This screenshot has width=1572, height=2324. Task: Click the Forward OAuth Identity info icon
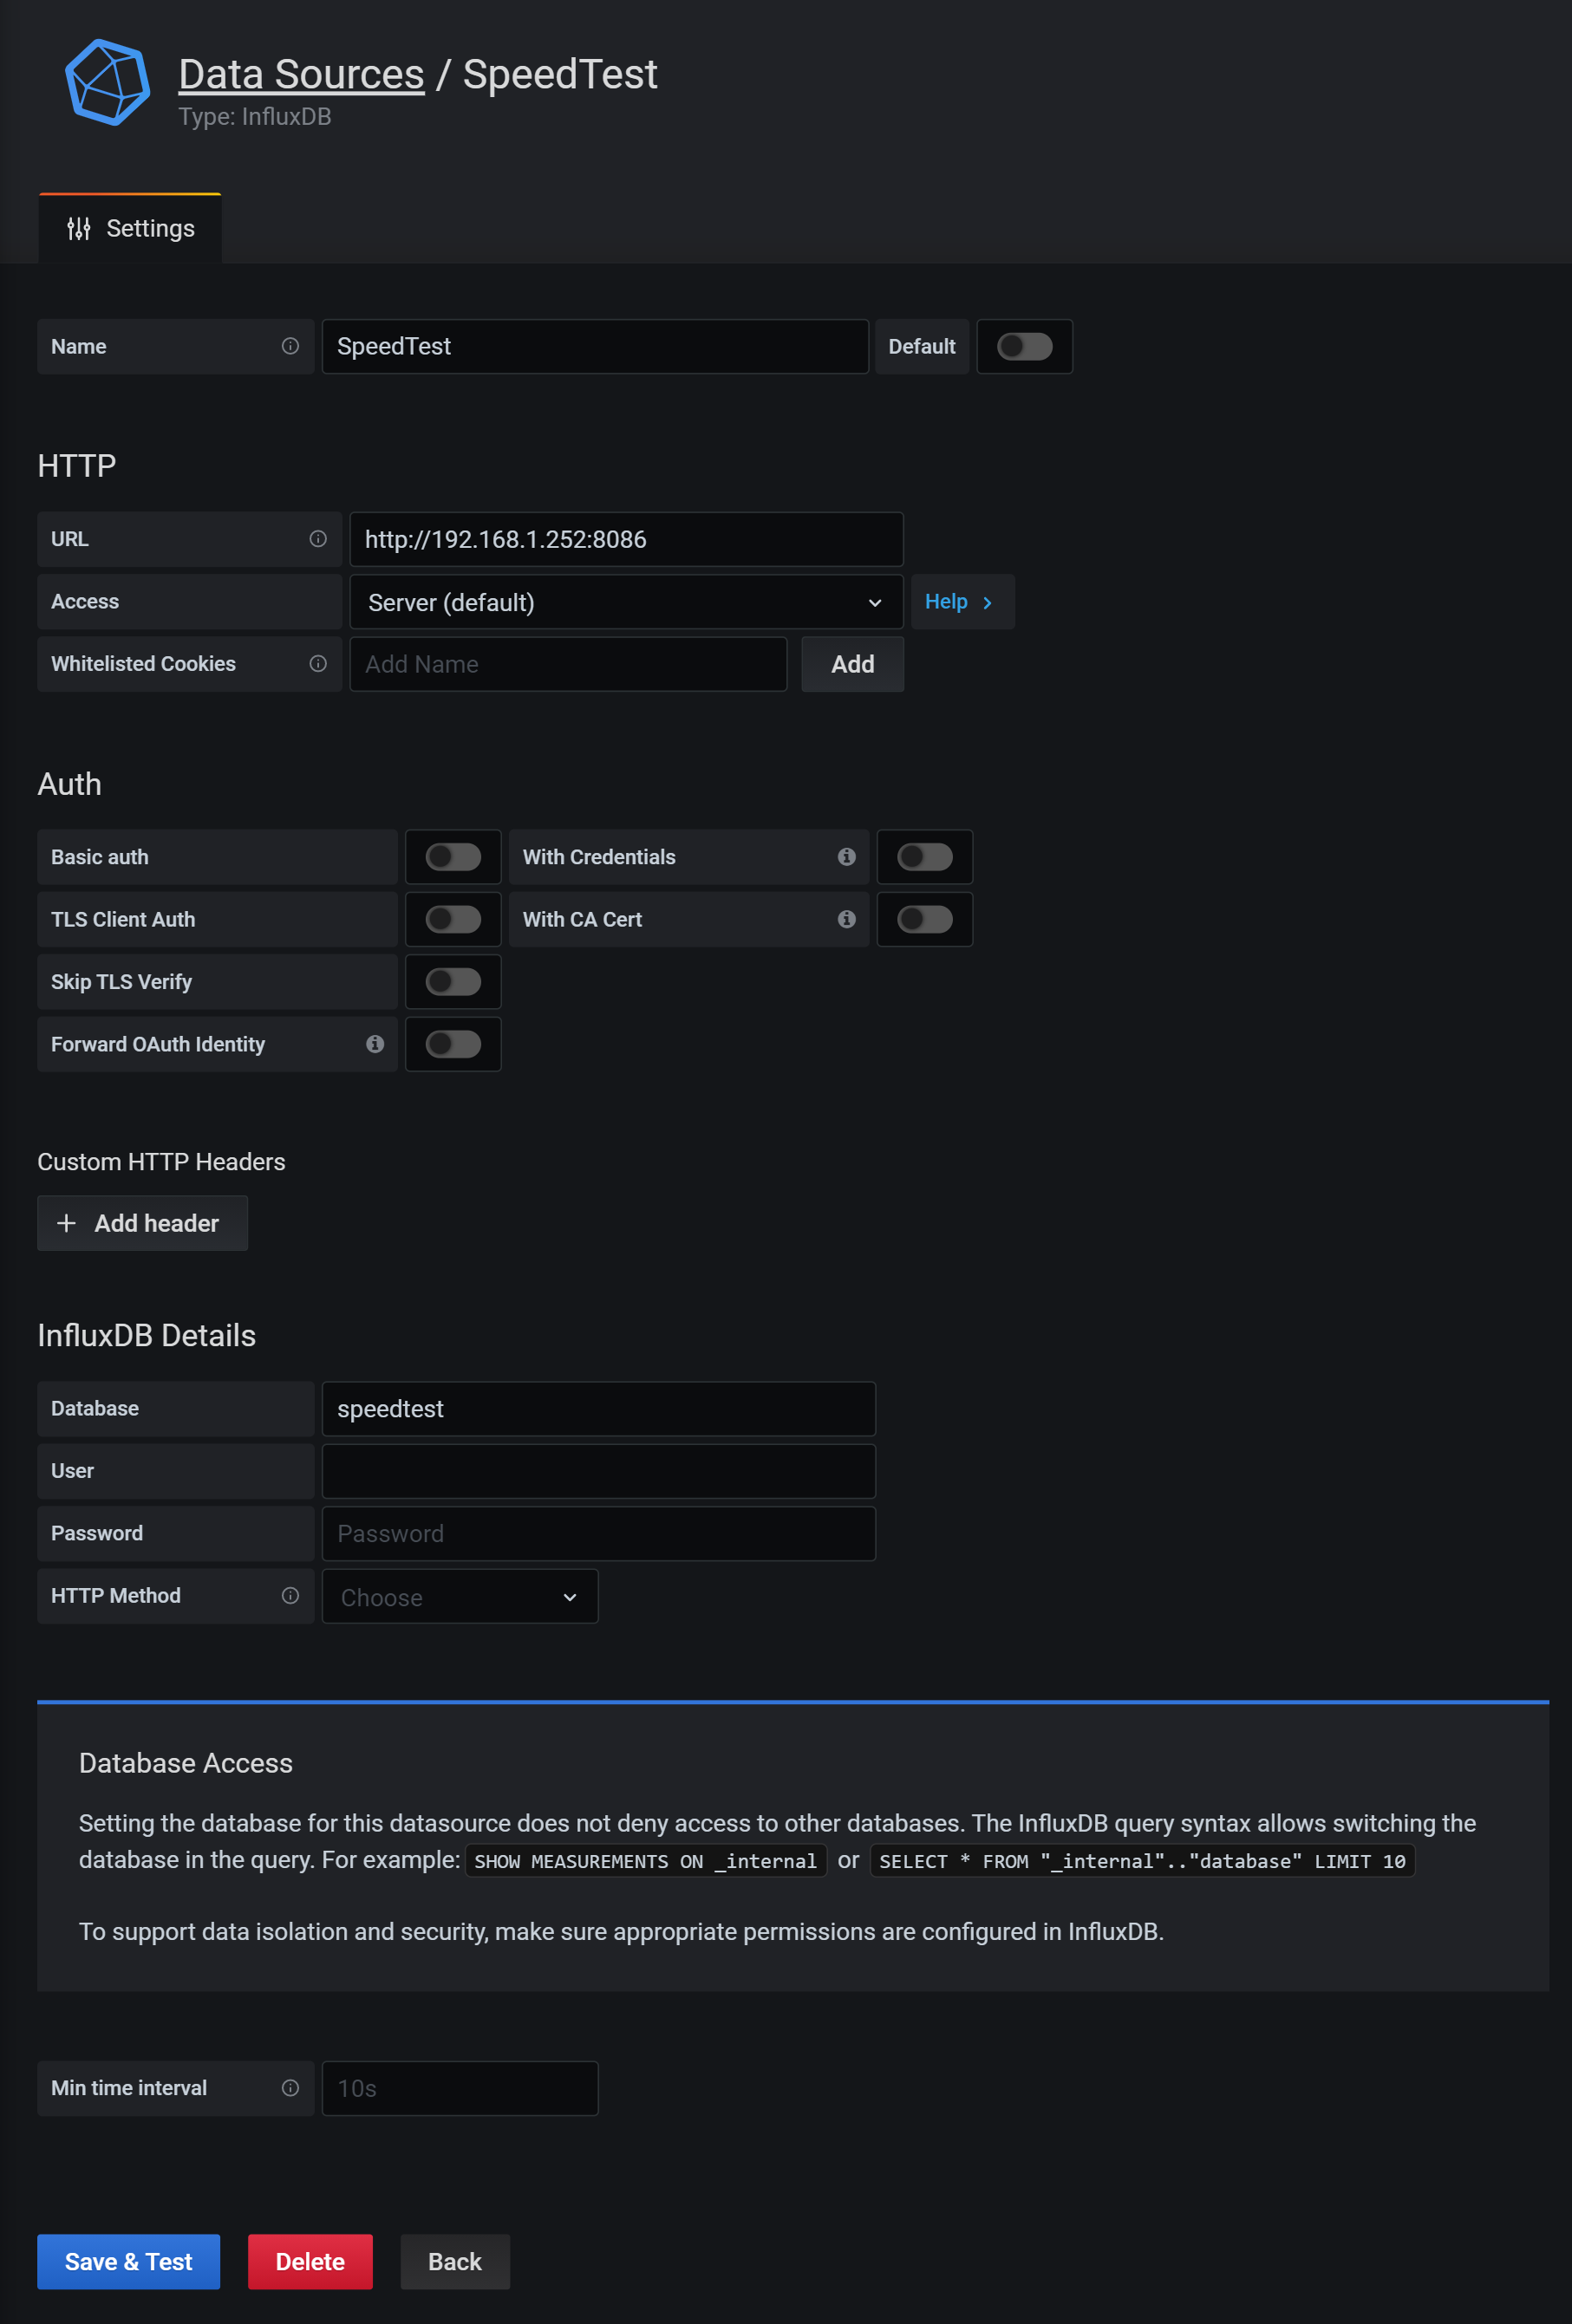(375, 1044)
